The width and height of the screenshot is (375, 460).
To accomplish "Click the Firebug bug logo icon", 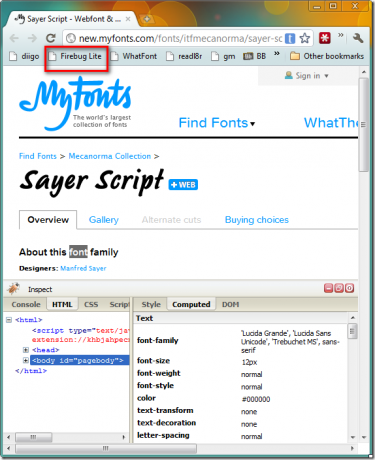I will coord(14,289).
